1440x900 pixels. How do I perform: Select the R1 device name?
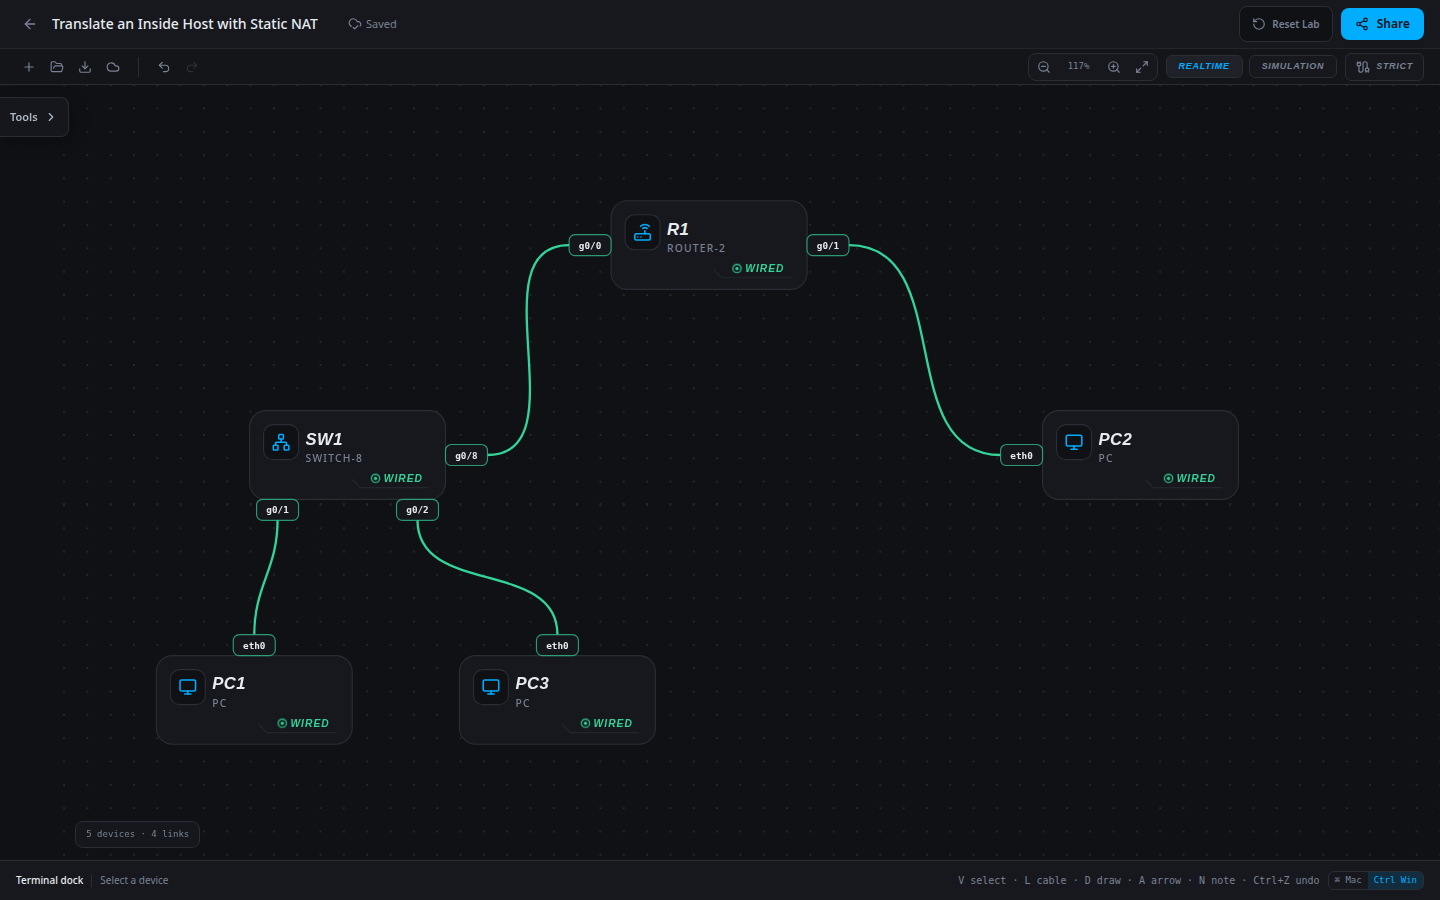(678, 229)
